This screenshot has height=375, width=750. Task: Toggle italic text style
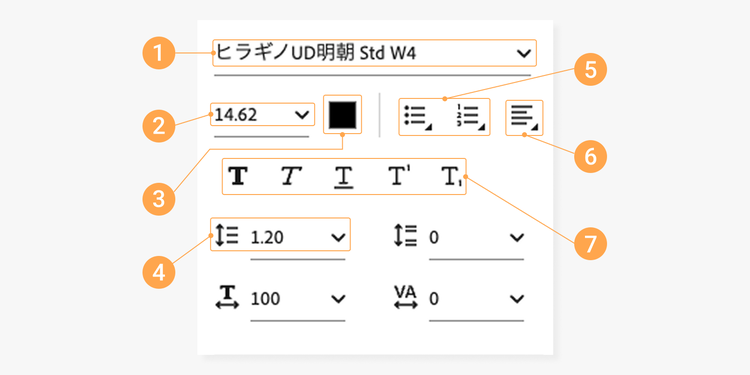291,176
